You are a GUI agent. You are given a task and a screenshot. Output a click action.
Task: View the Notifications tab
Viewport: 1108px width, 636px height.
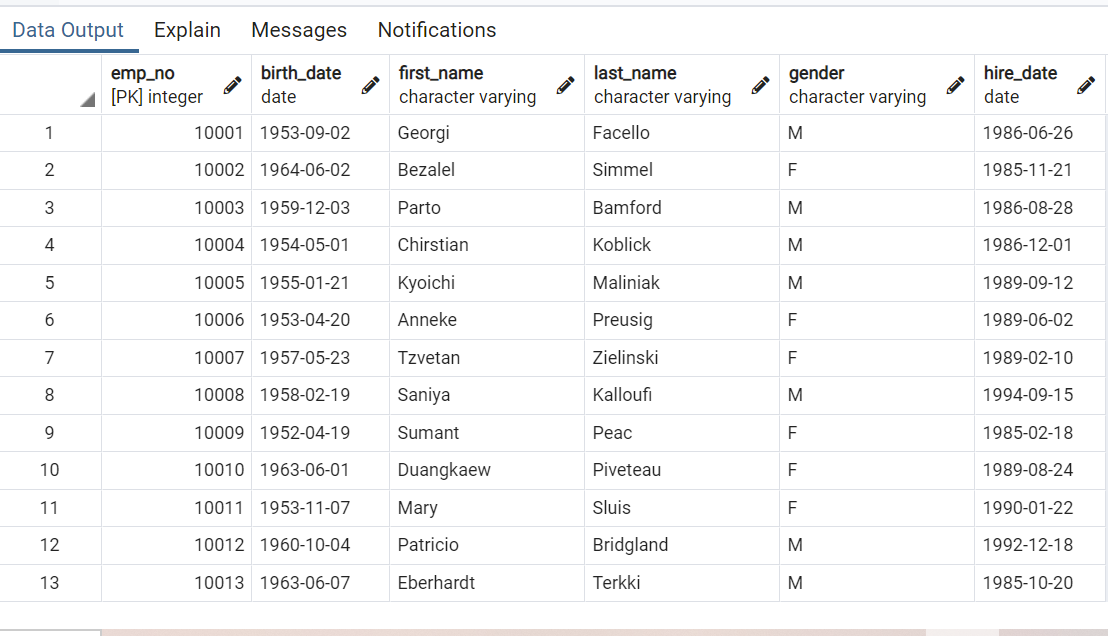pos(436,30)
